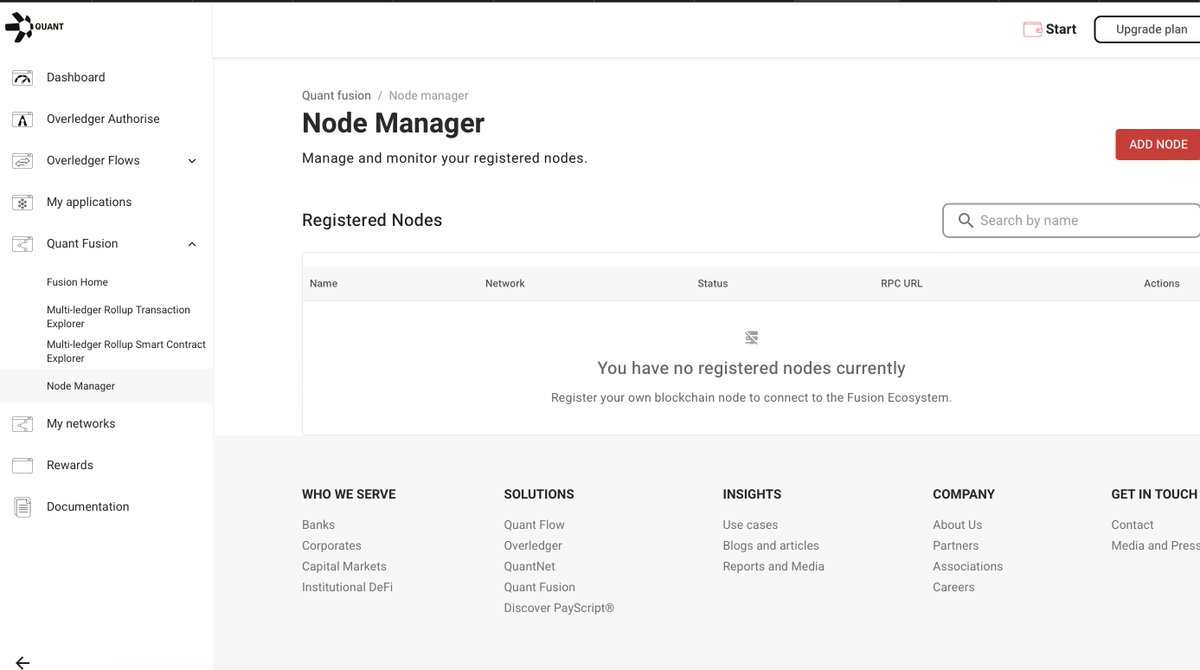Open the Overledger footer link

tap(533, 546)
